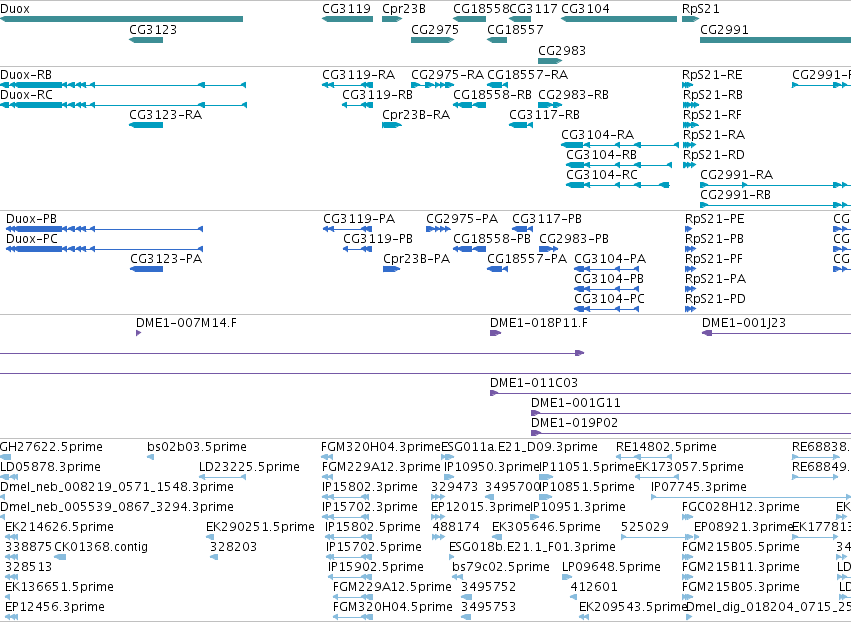Select the CG18557-RA transcript label
This screenshot has height=622, width=851.
point(528,74)
